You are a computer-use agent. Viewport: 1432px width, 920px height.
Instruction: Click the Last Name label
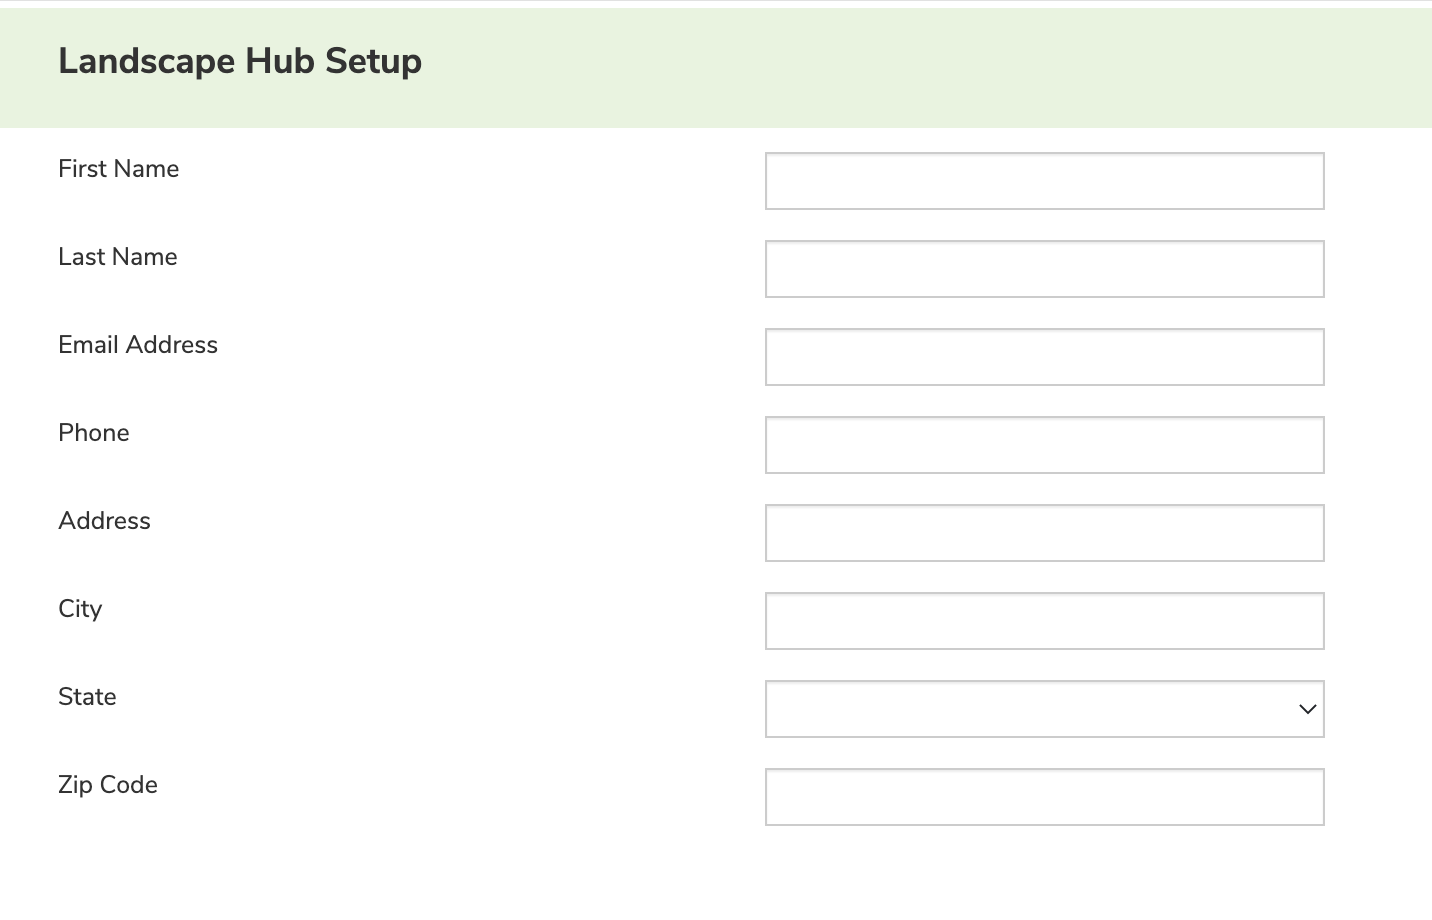click(x=117, y=257)
